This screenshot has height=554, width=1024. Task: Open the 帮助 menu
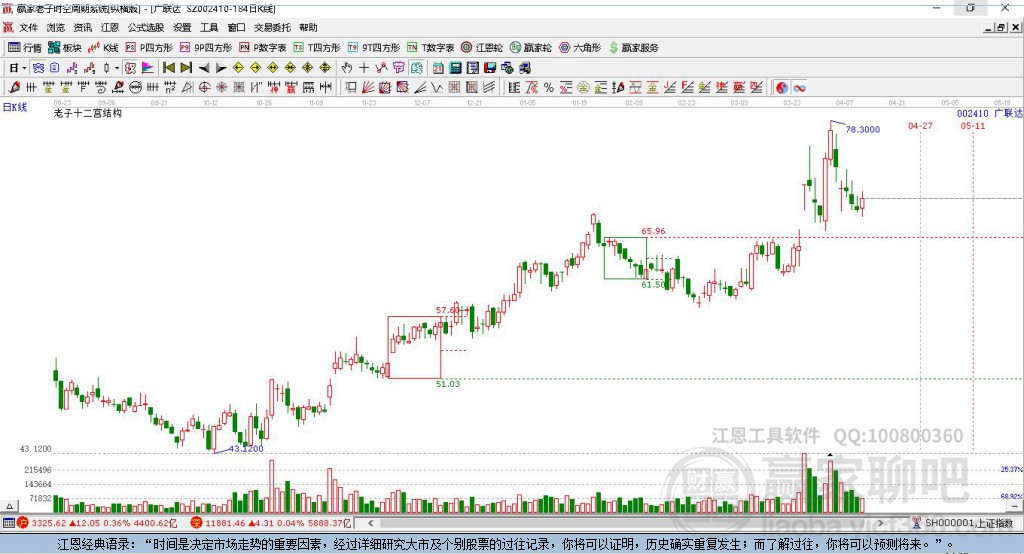tap(308, 27)
